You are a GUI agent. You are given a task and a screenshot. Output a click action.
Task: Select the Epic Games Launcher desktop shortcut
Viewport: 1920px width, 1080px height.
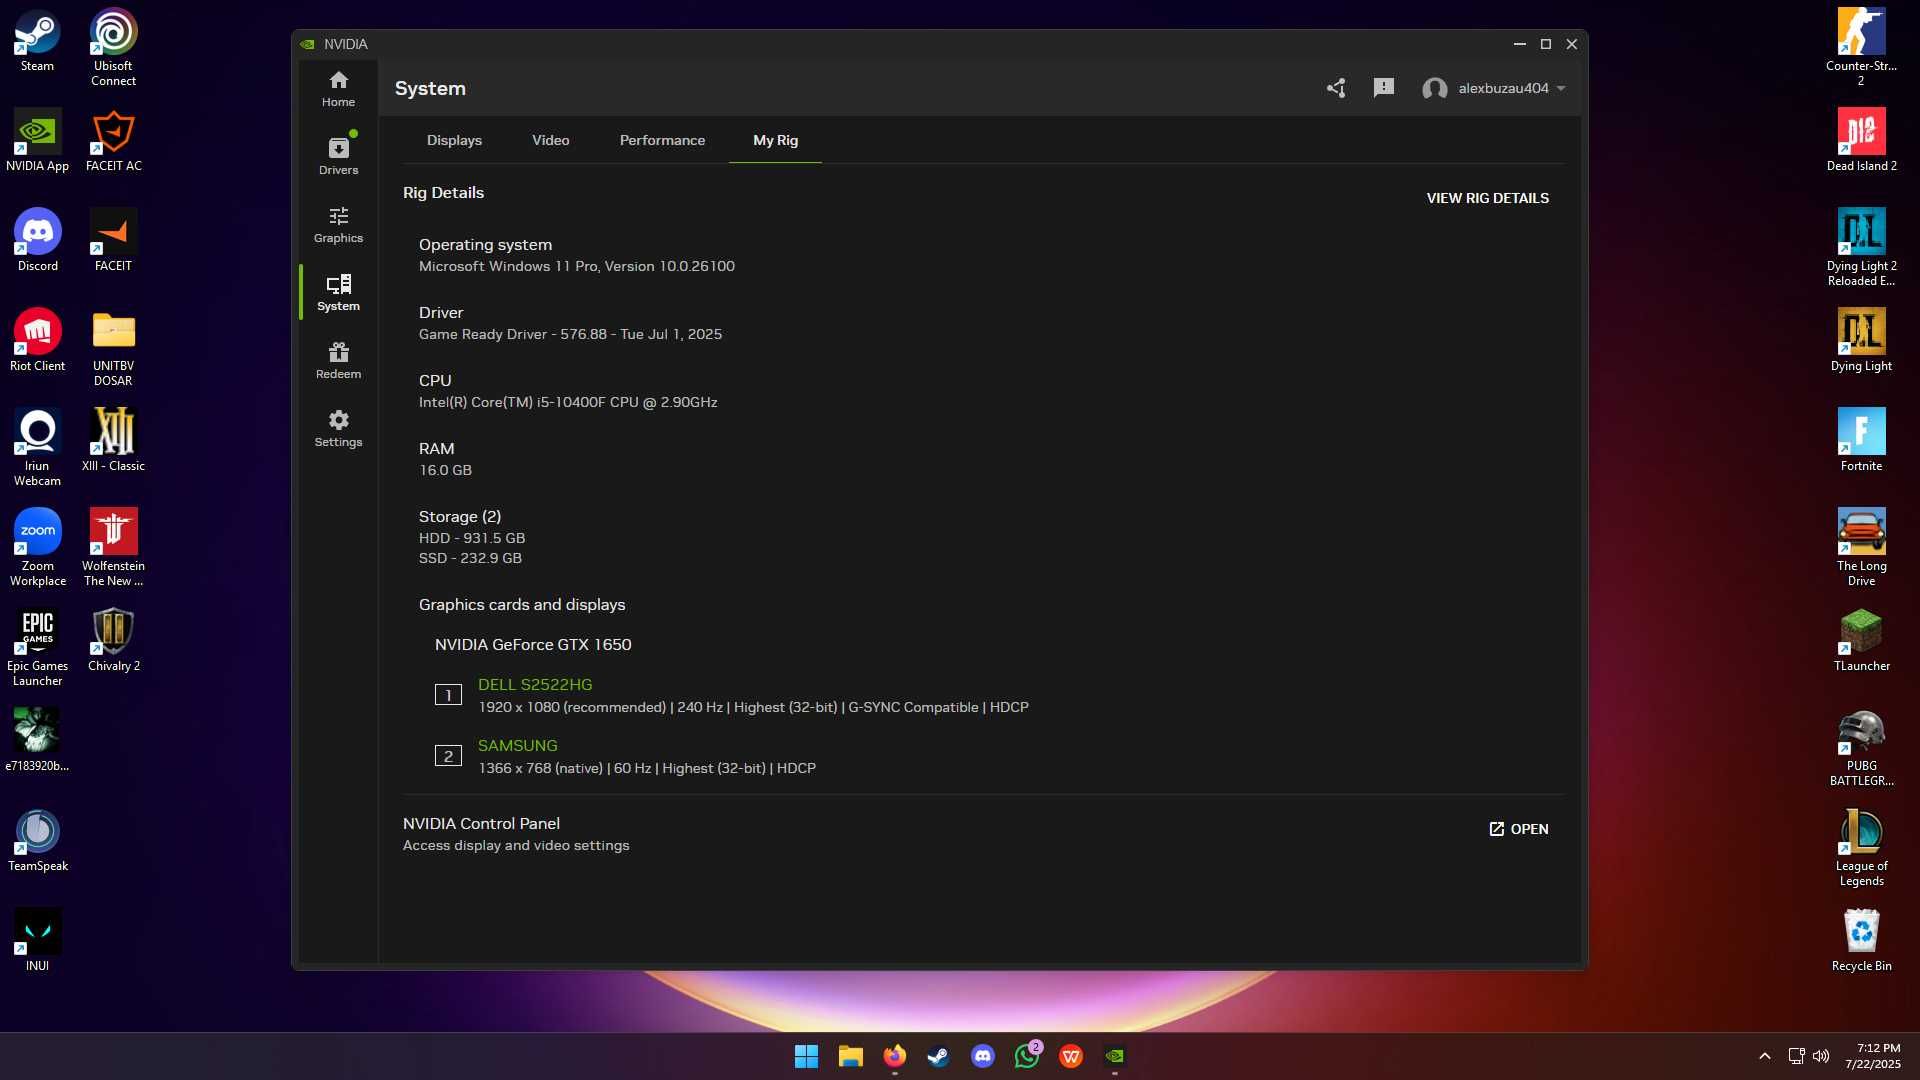point(38,648)
